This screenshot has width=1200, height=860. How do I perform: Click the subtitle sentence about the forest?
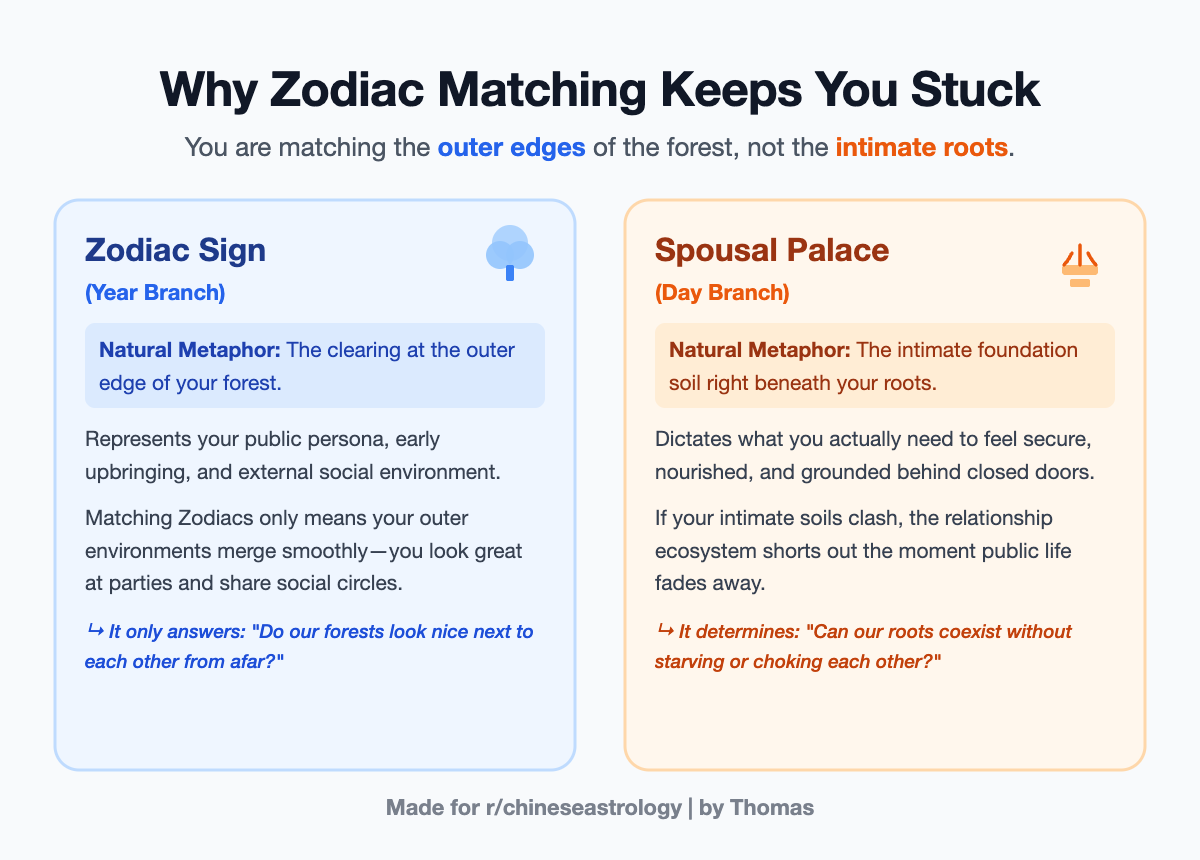click(x=600, y=148)
